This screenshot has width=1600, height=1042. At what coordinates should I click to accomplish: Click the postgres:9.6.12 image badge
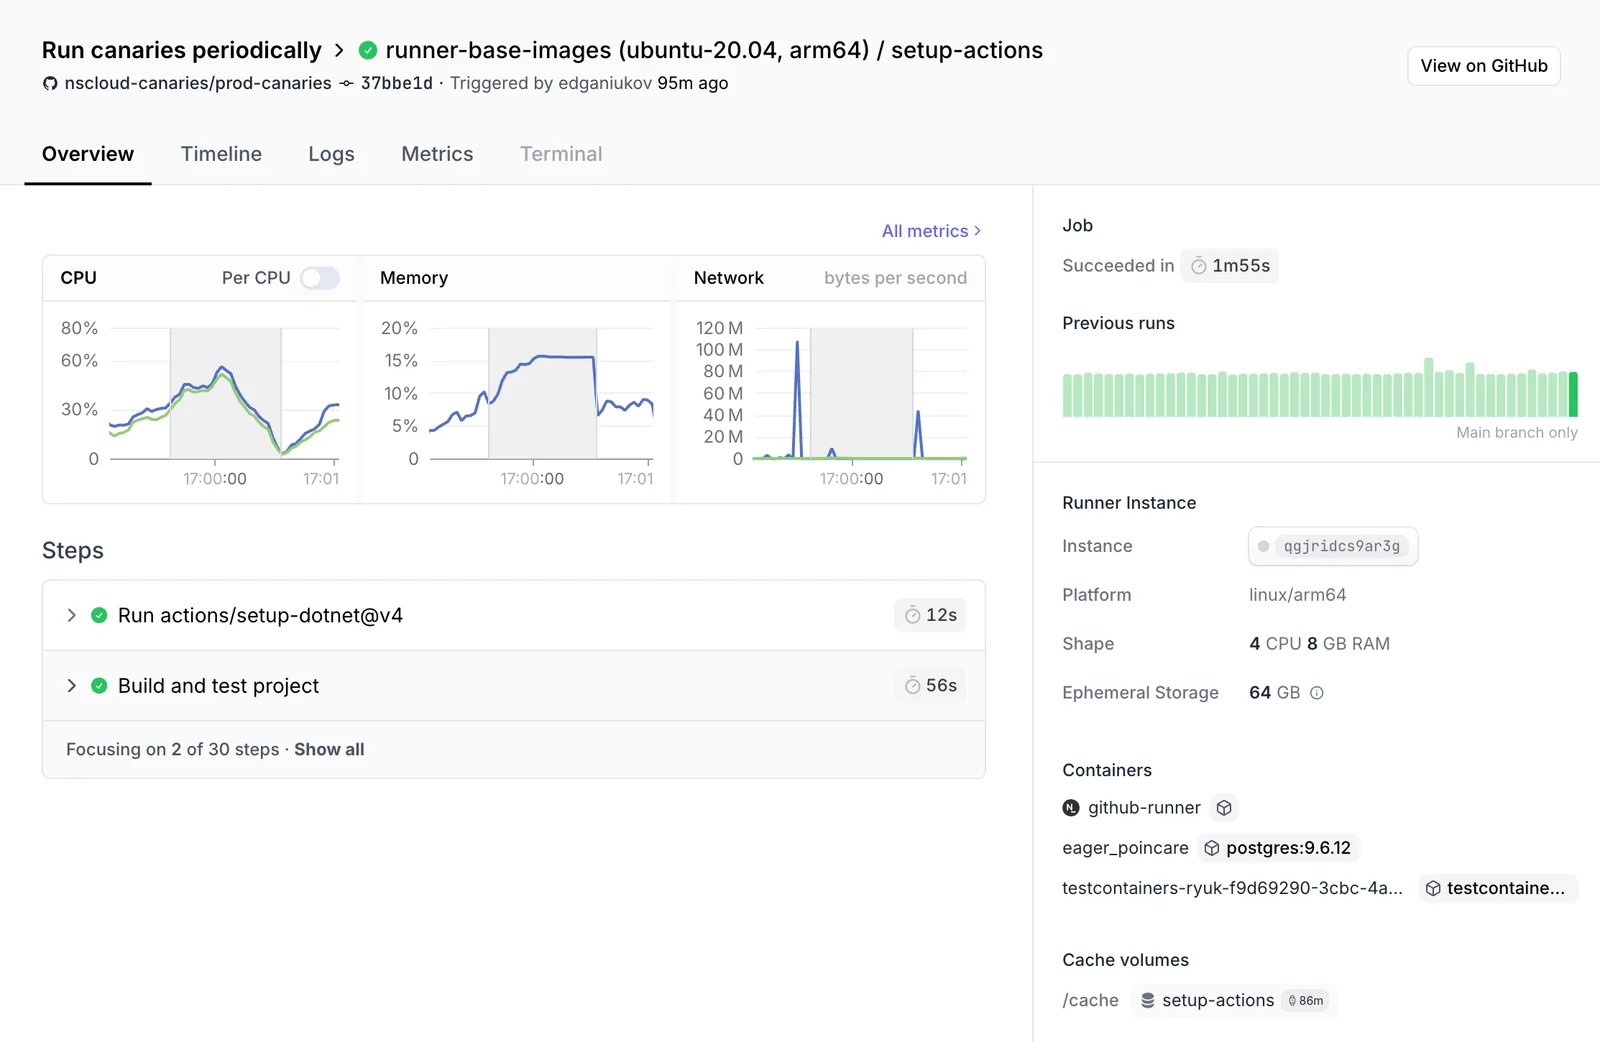point(1279,848)
